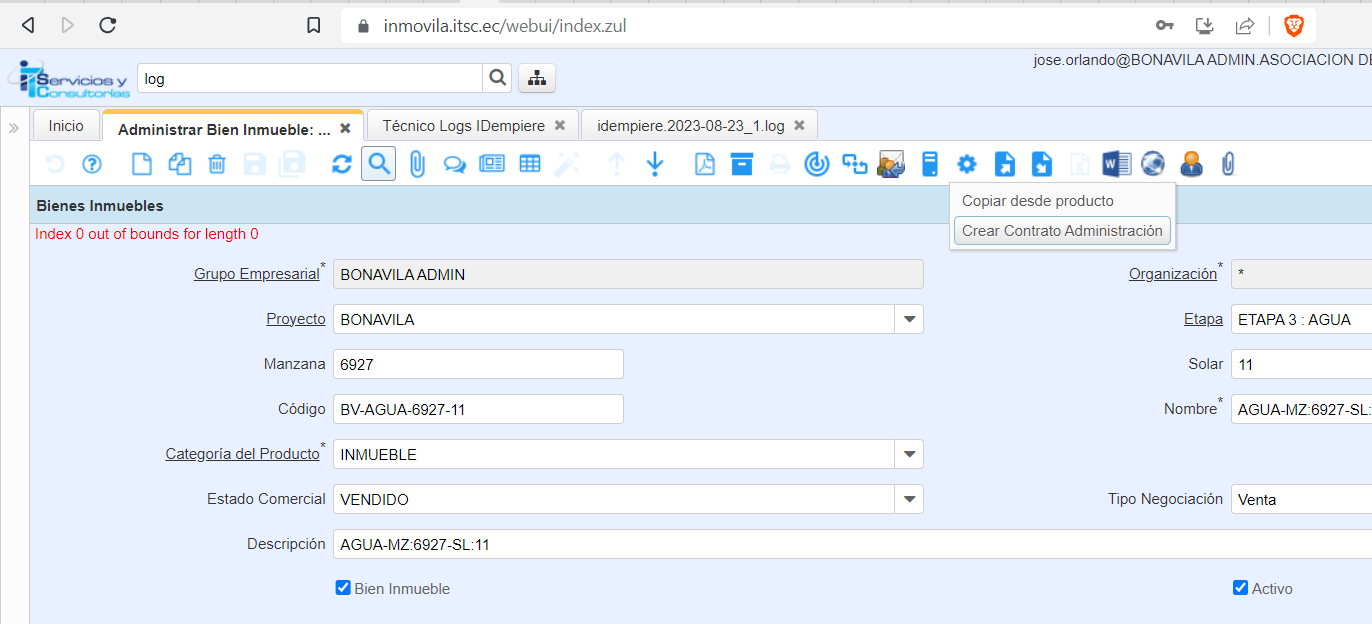This screenshot has width=1372, height=624.
Task: Open the magnifier Find Record tool
Action: 379,164
